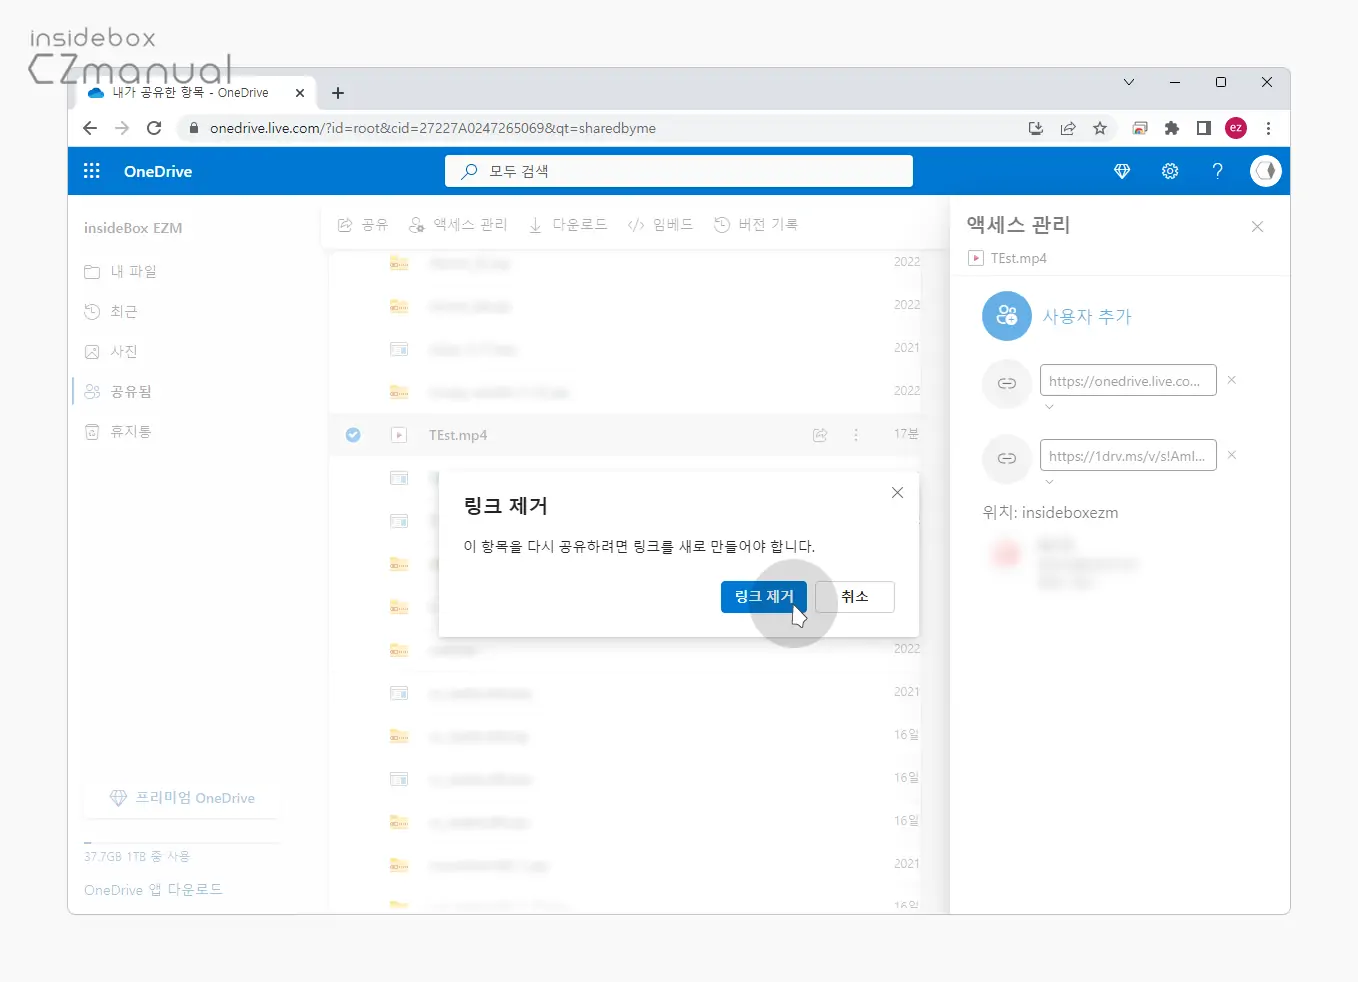Uncheck the TEst.mp4 selection checkbox
This screenshot has width=1358, height=982.
pyautogui.click(x=353, y=435)
